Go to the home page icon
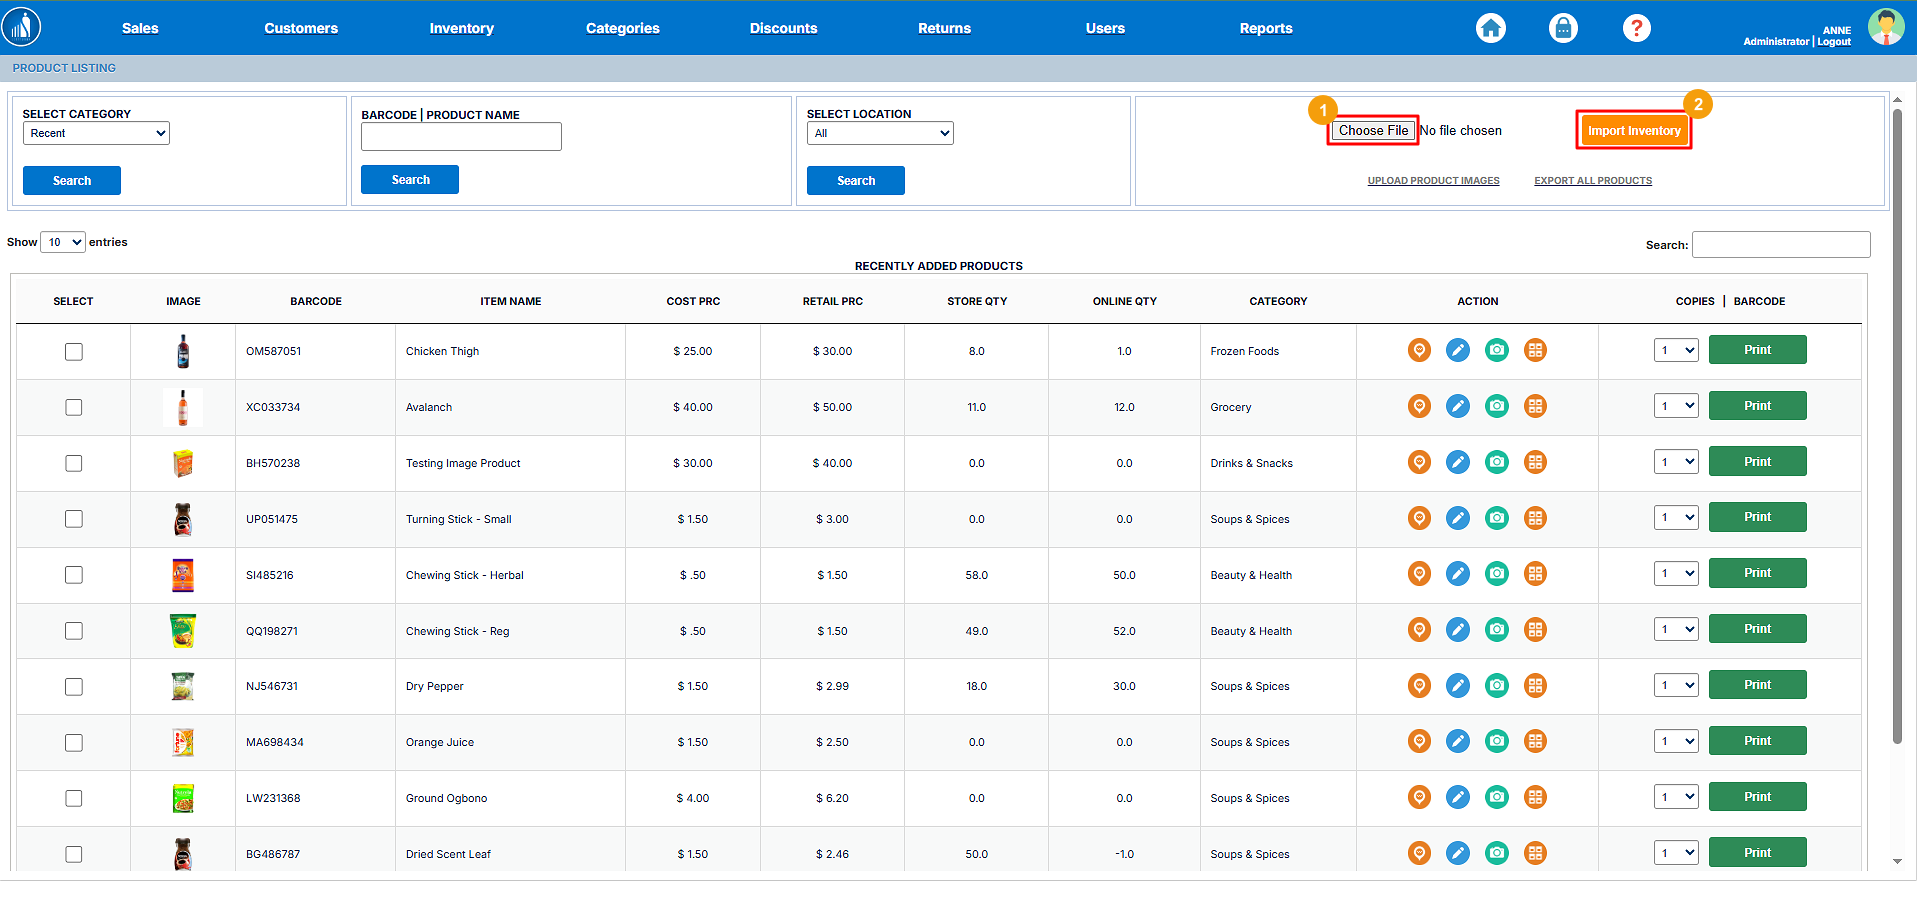The image size is (1917, 919). [x=1490, y=28]
